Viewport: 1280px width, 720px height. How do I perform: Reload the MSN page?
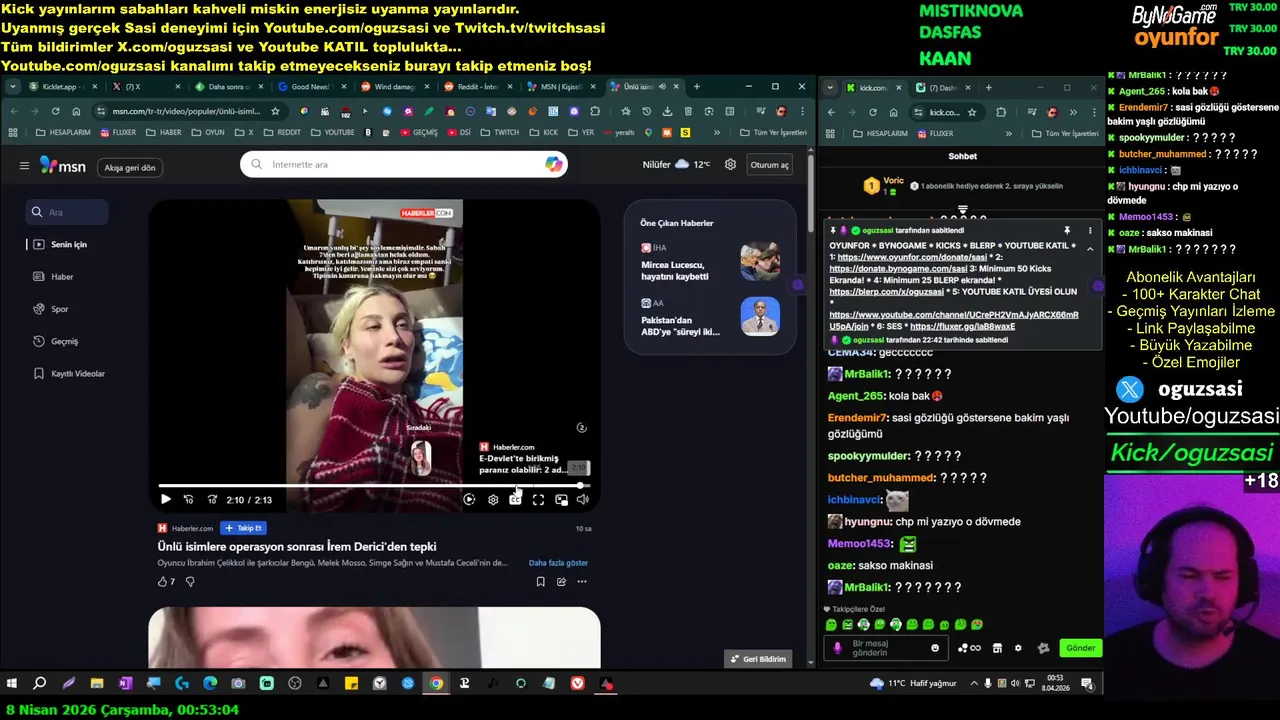pyautogui.click(x=55, y=111)
